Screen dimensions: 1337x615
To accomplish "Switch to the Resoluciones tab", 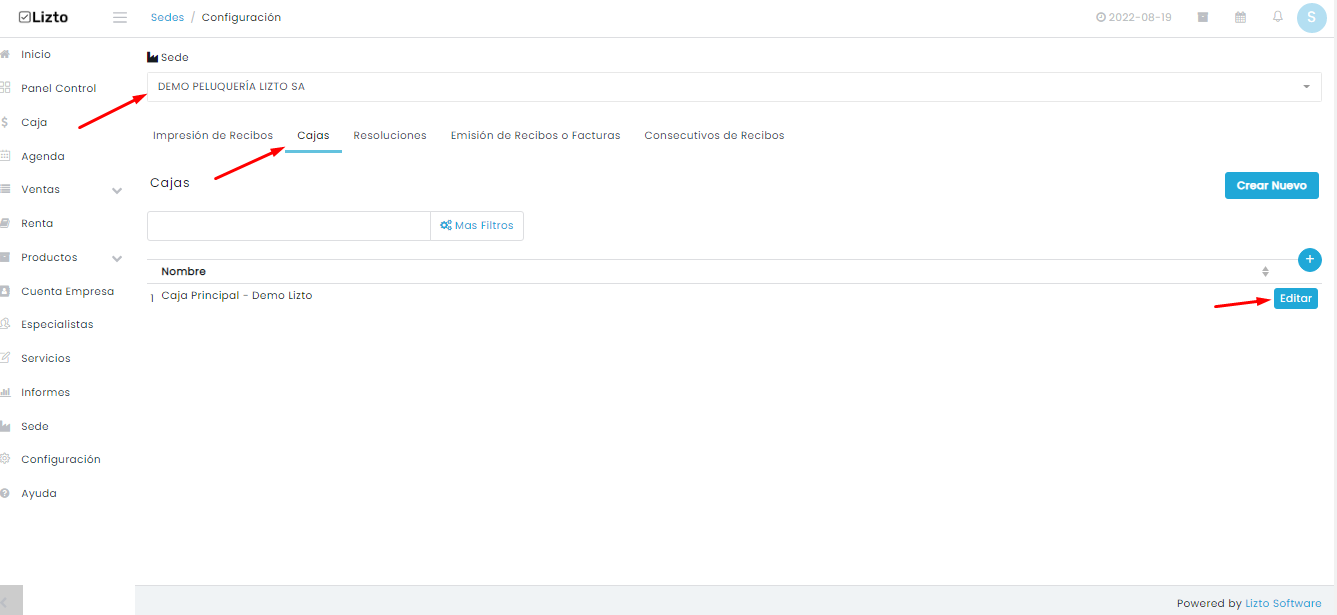I will point(390,135).
